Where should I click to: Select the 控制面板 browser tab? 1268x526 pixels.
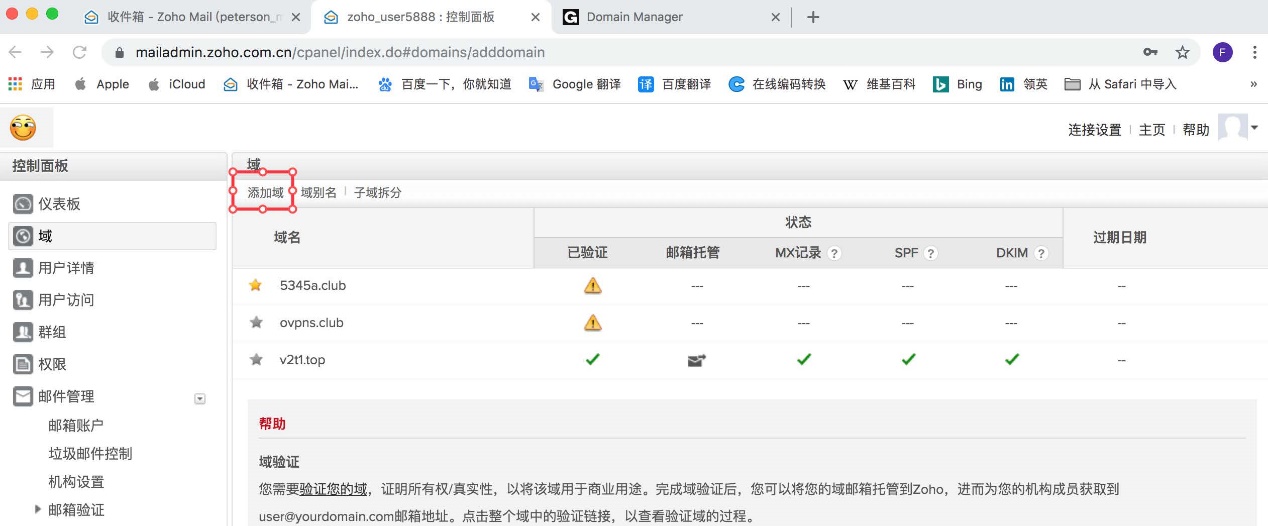click(x=429, y=17)
